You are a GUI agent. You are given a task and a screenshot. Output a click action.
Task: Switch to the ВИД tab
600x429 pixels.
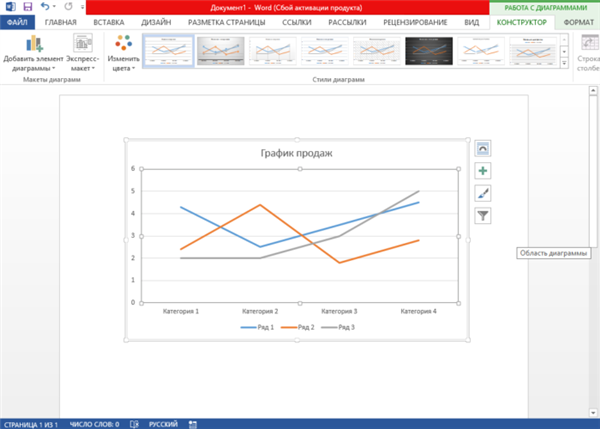tap(471, 22)
